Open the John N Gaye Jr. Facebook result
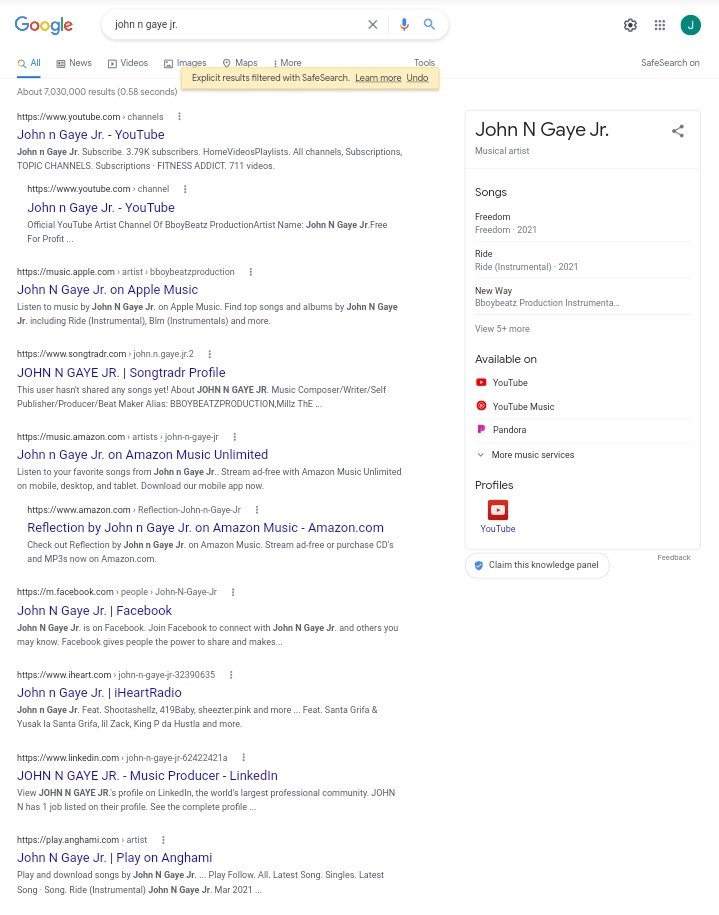This screenshot has height=915, width=719. tap(95, 610)
